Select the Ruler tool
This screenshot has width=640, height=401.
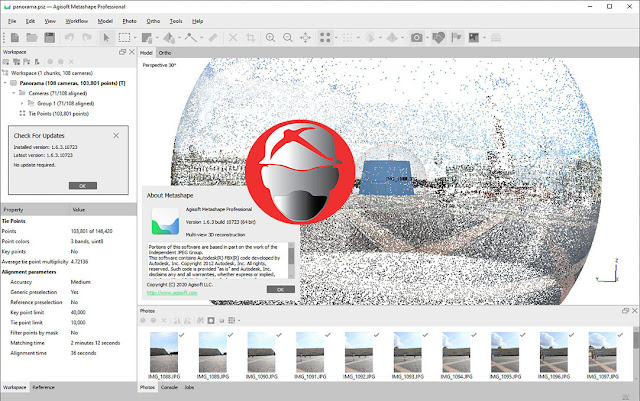(x=213, y=38)
